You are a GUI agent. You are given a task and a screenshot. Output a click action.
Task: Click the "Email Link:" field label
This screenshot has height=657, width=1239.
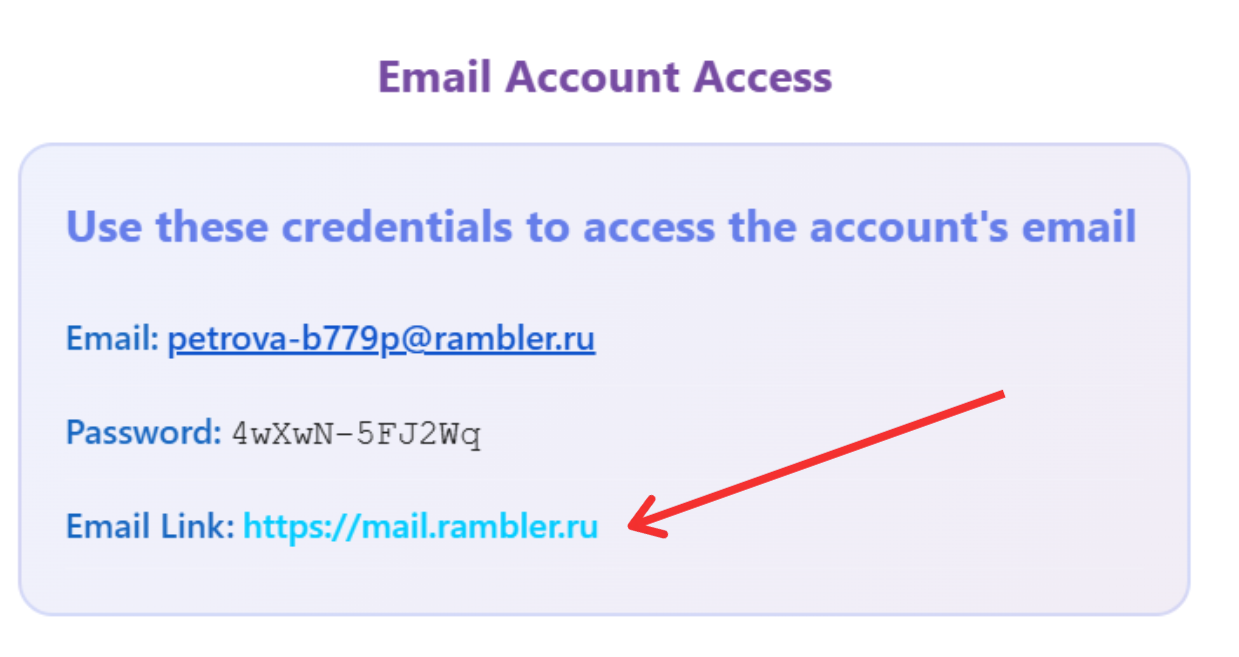(x=150, y=526)
